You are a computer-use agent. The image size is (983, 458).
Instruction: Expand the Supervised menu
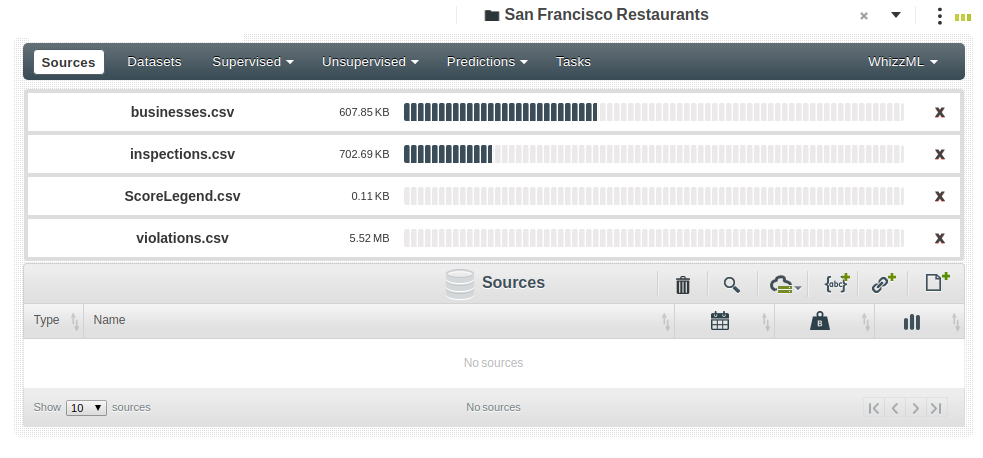253,62
